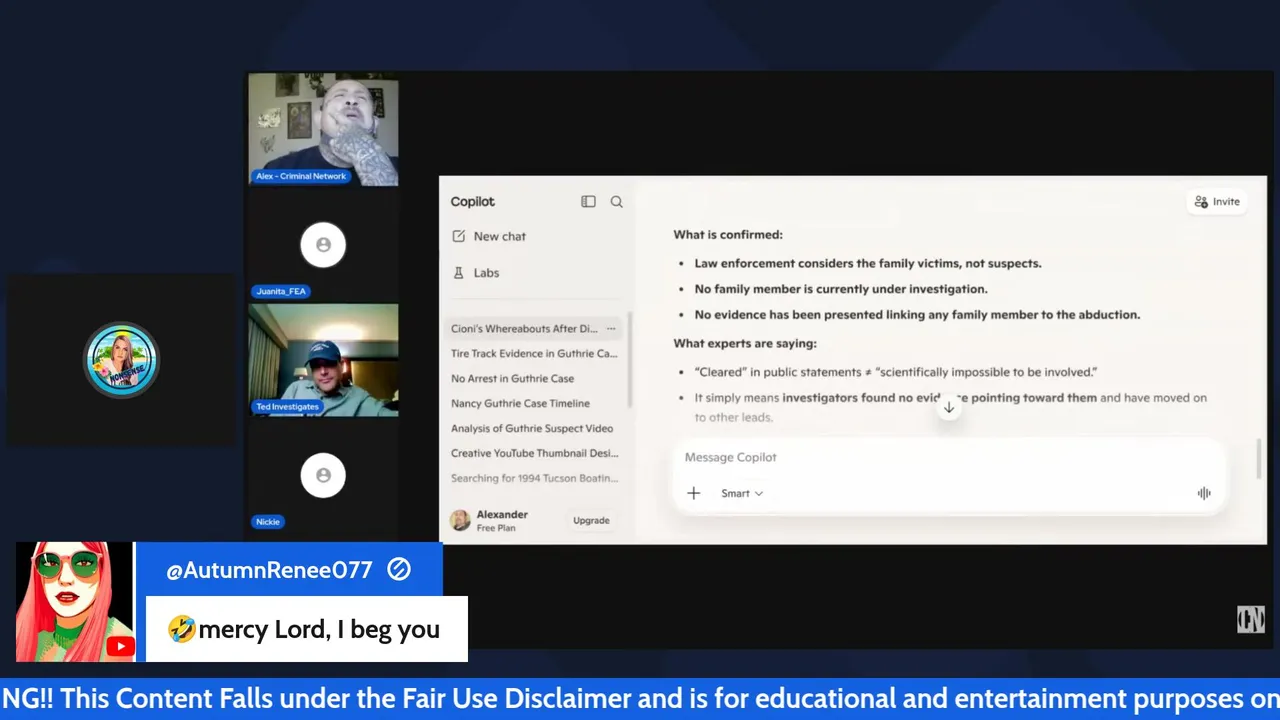Click Alexander's profile avatar

[460, 520]
